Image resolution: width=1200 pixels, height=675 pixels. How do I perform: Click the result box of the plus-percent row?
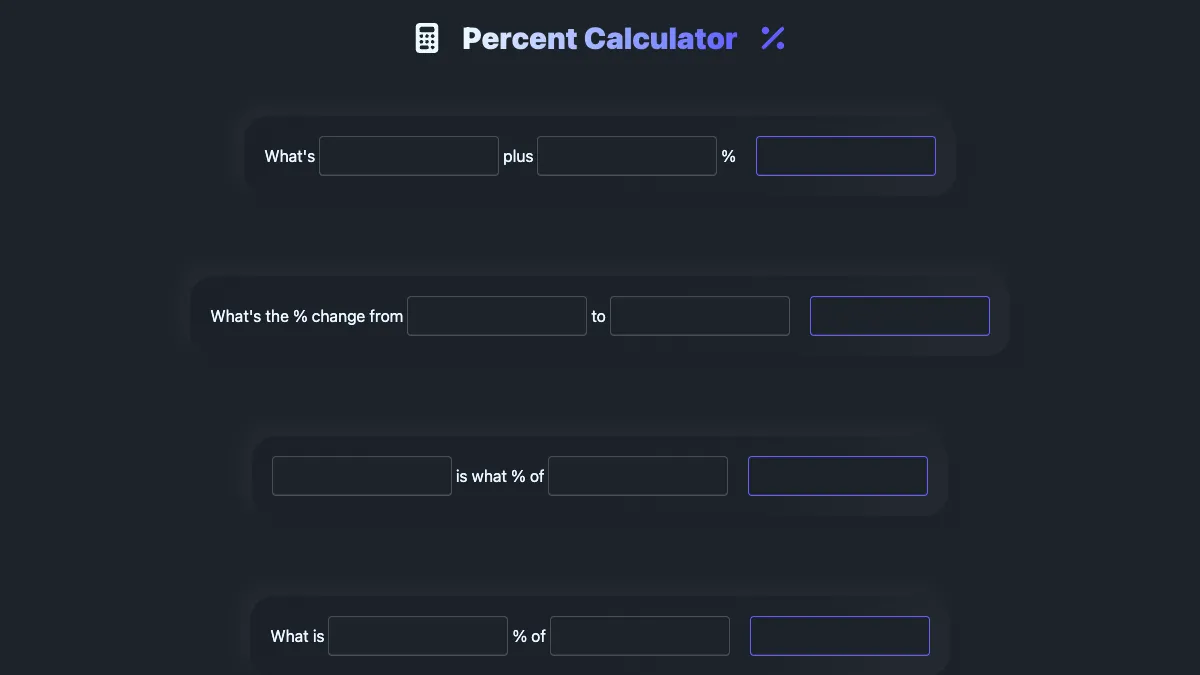coord(845,156)
